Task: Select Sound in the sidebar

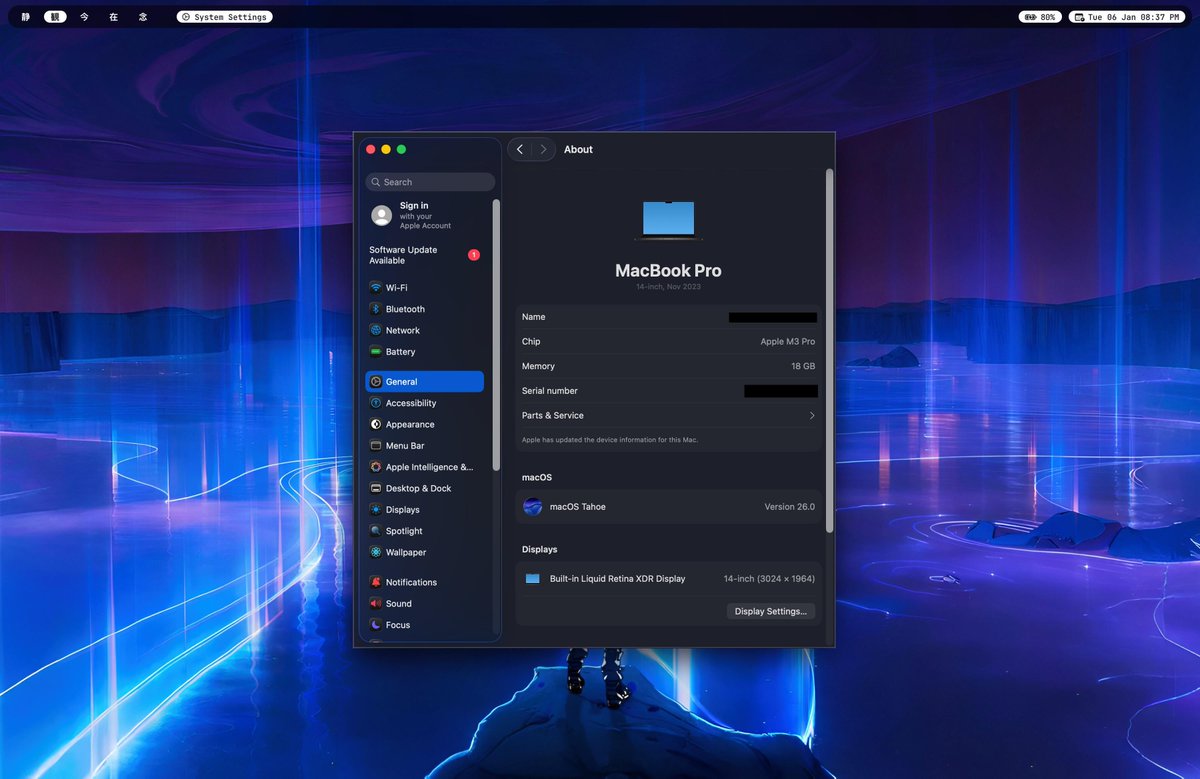Action: pos(424,604)
